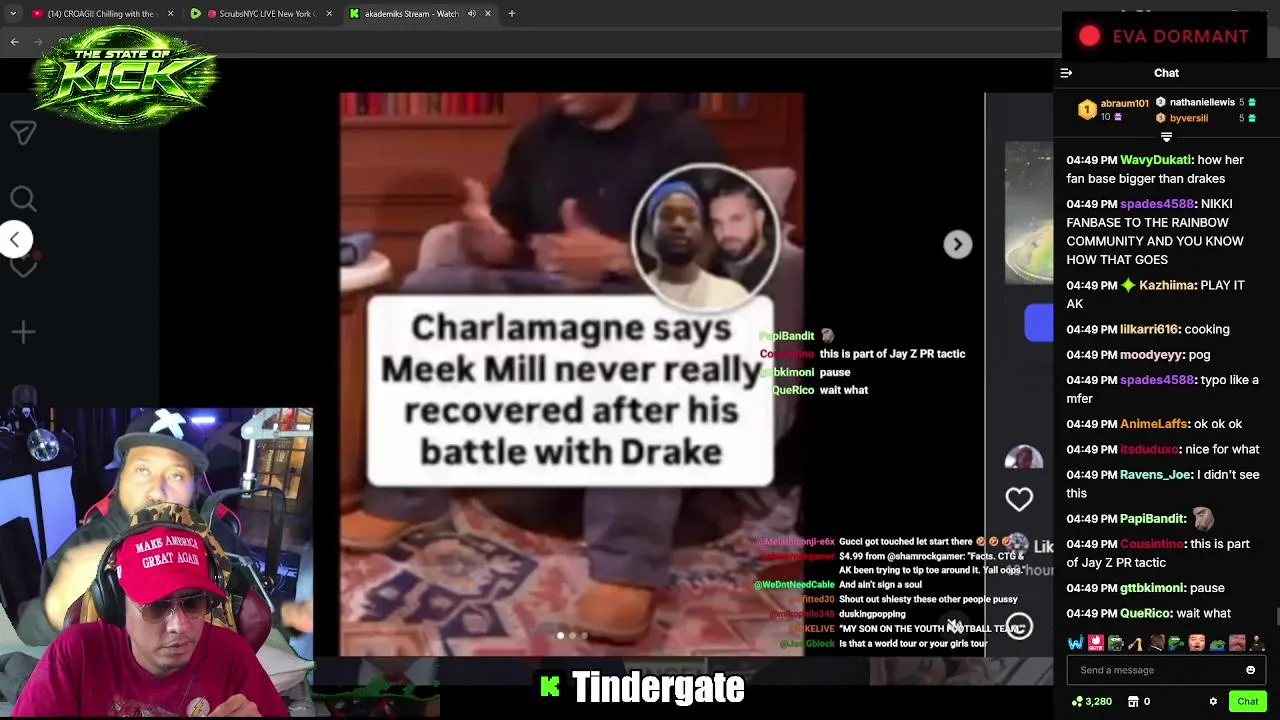Go back with browser back arrow
Image resolution: width=1280 pixels, height=720 pixels.
point(14,42)
